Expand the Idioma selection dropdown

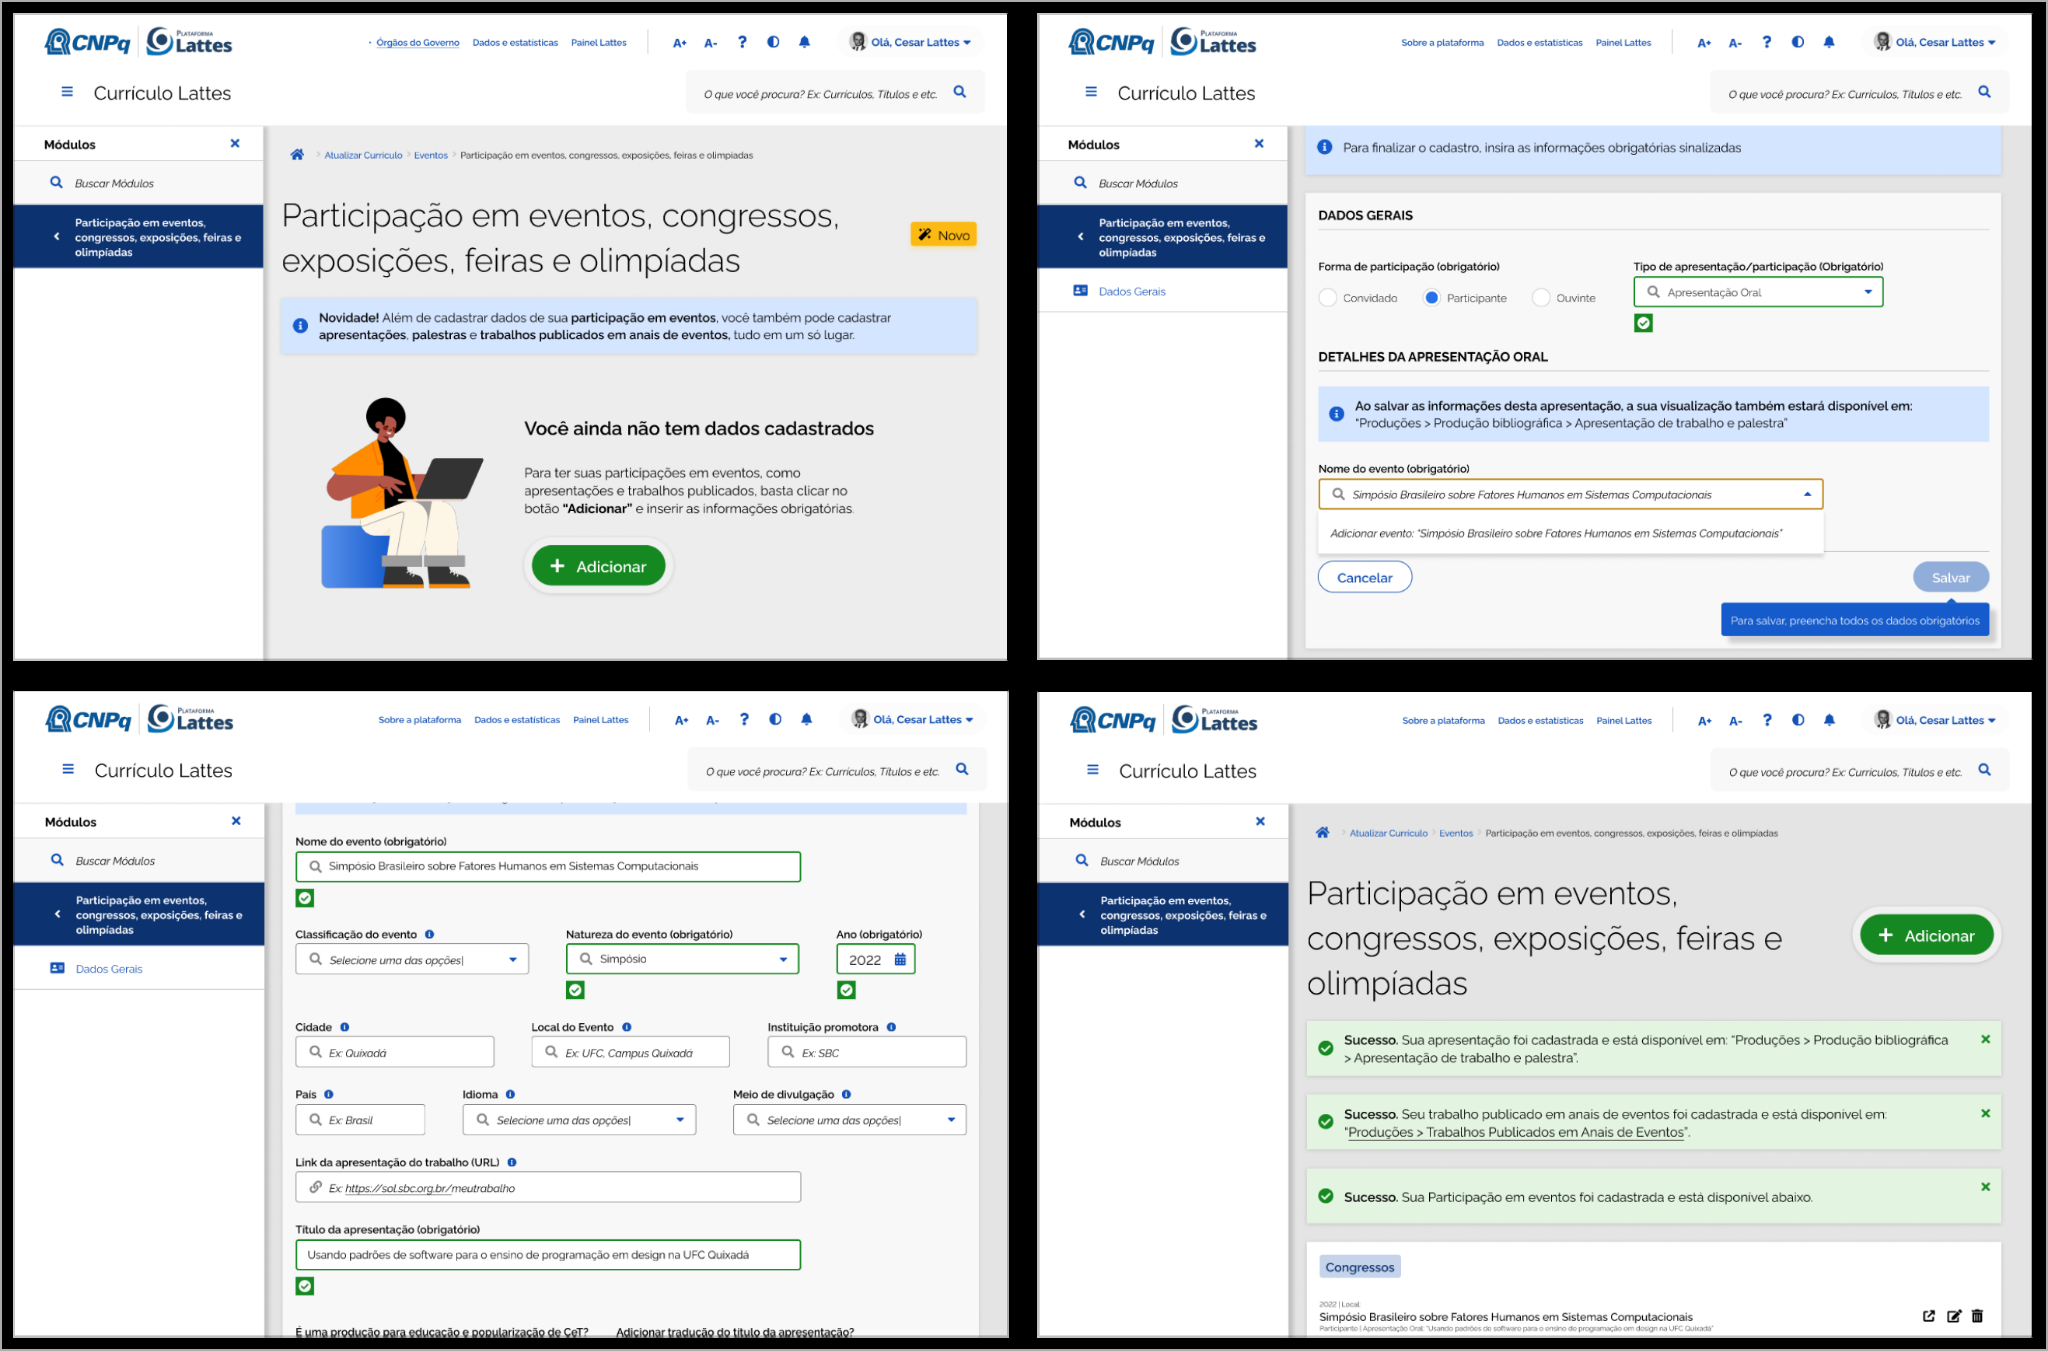[x=579, y=1120]
